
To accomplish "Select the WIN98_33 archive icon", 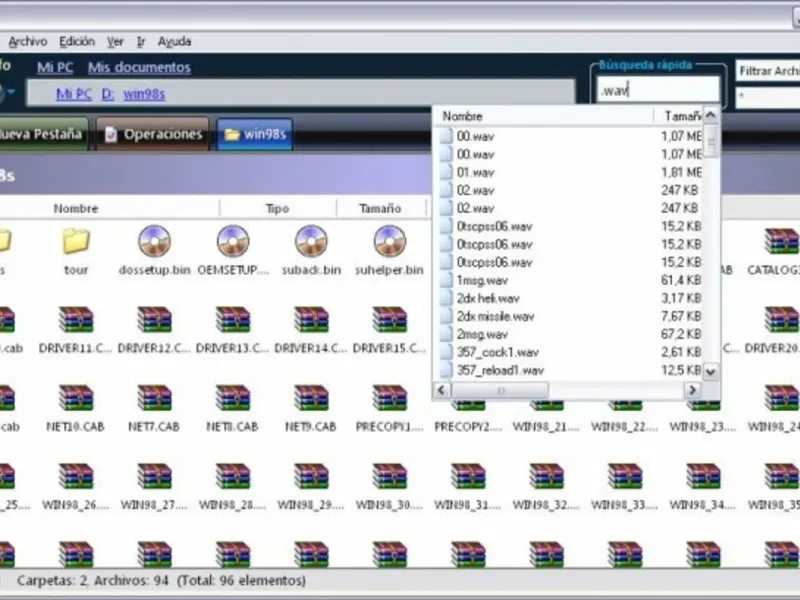I will point(624,477).
